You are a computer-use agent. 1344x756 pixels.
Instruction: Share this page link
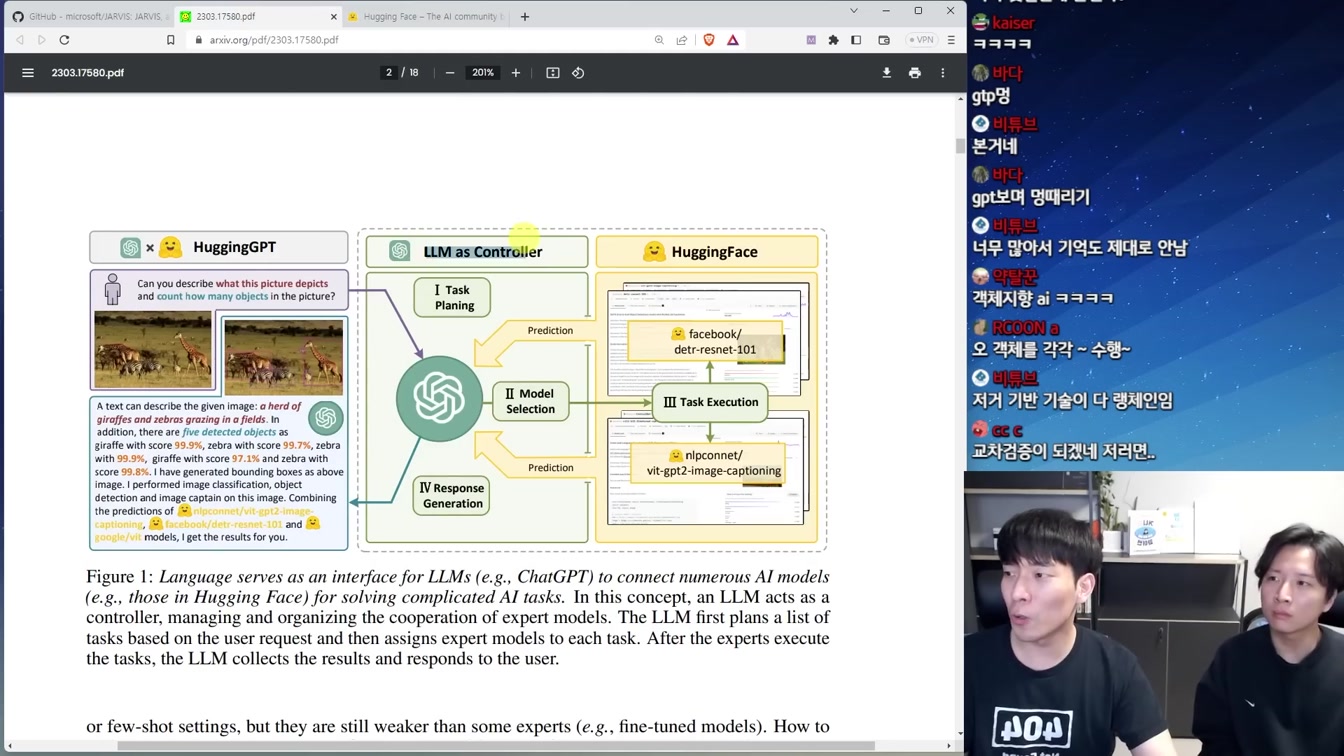[682, 40]
